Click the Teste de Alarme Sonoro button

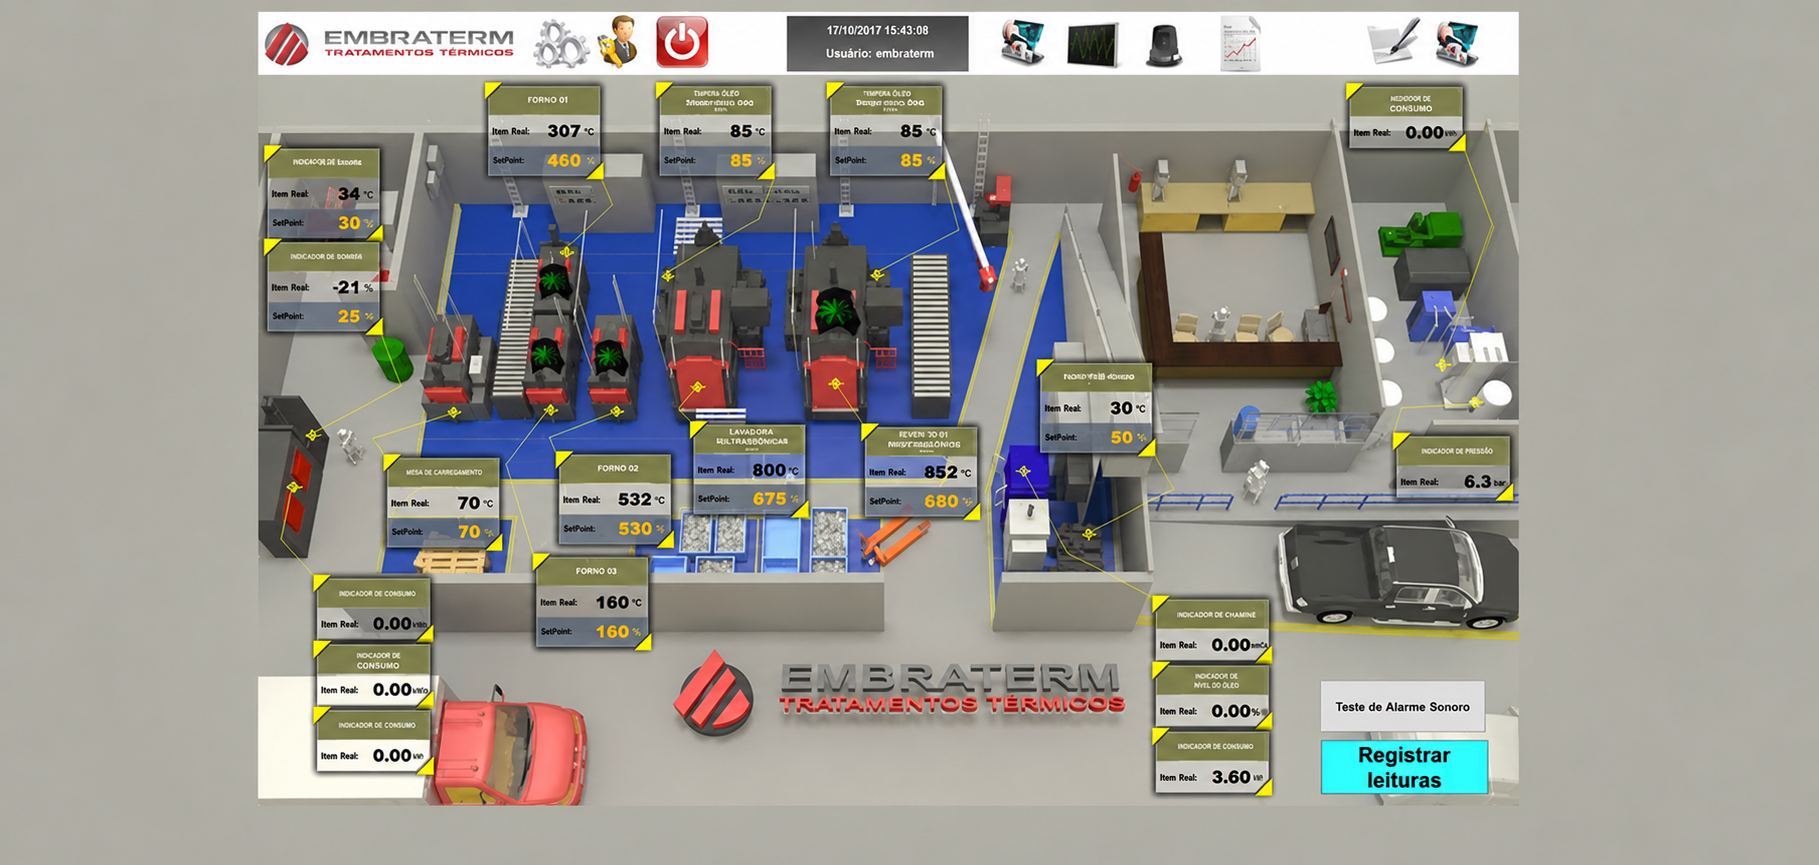pyautogui.click(x=1402, y=707)
